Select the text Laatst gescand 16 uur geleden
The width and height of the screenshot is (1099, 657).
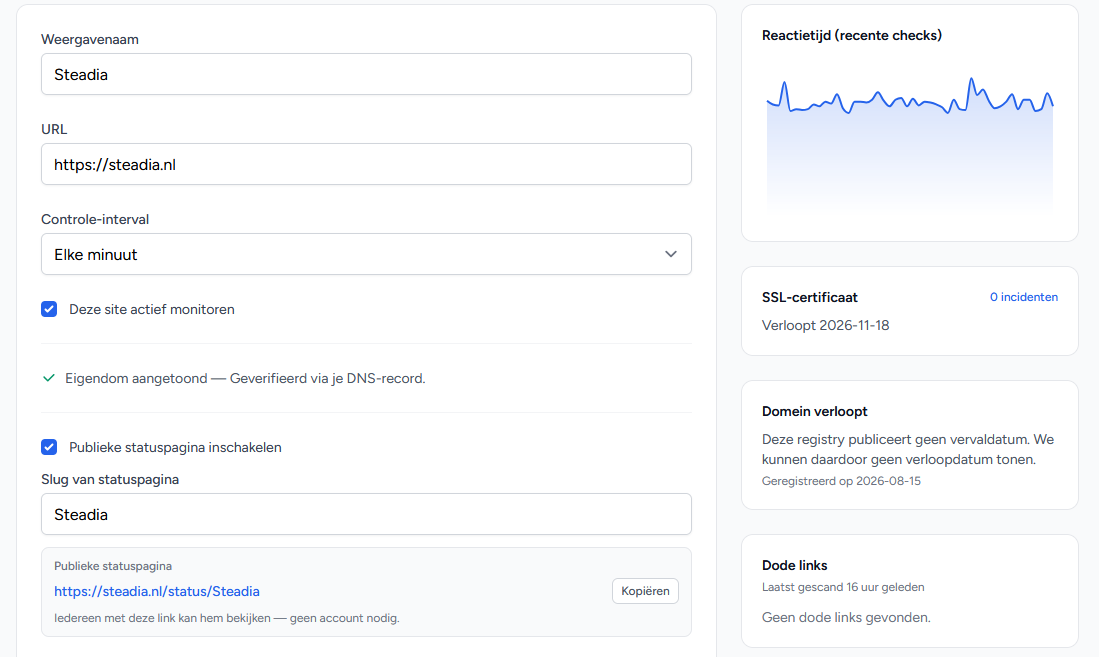[843, 588]
